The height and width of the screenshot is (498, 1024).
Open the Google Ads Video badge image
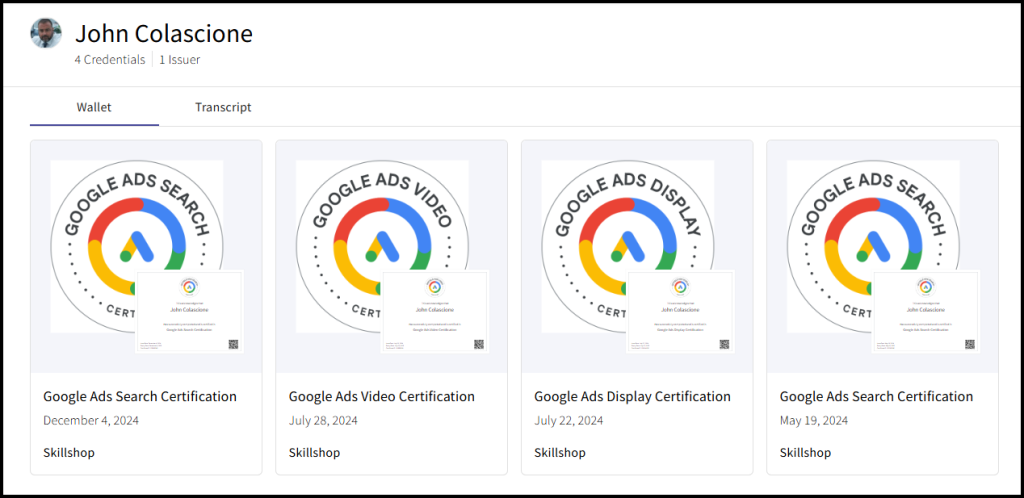(x=382, y=246)
